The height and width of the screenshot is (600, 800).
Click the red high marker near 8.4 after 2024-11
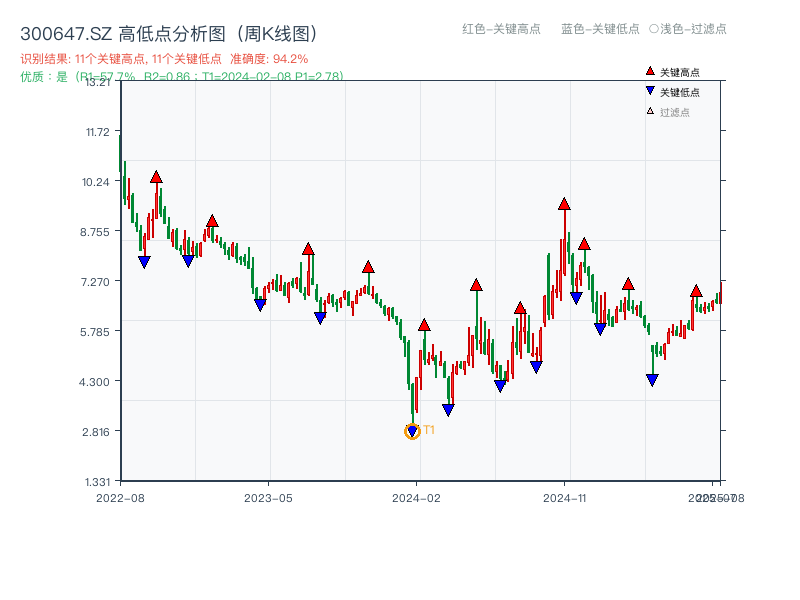(x=584, y=244)
